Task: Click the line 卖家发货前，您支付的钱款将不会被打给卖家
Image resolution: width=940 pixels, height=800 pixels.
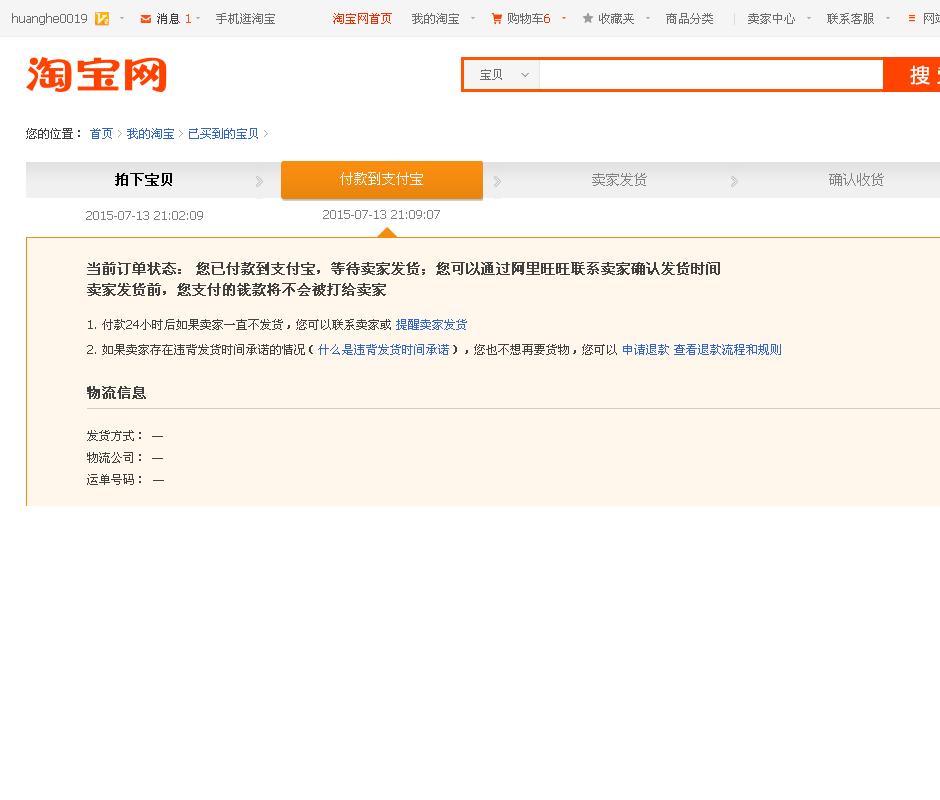Action: (x=236, y=290)
